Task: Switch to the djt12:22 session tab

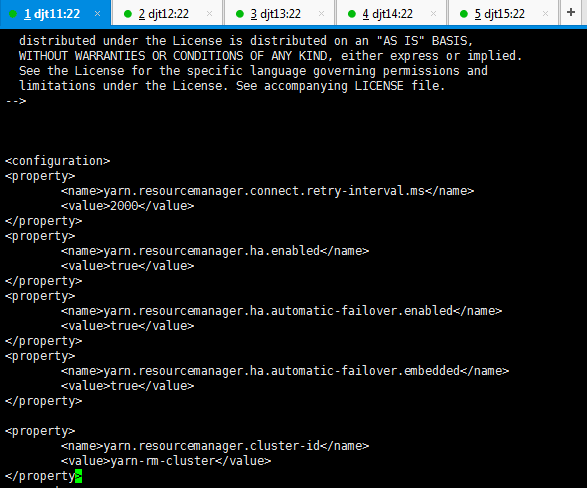Action: [167, 14]
